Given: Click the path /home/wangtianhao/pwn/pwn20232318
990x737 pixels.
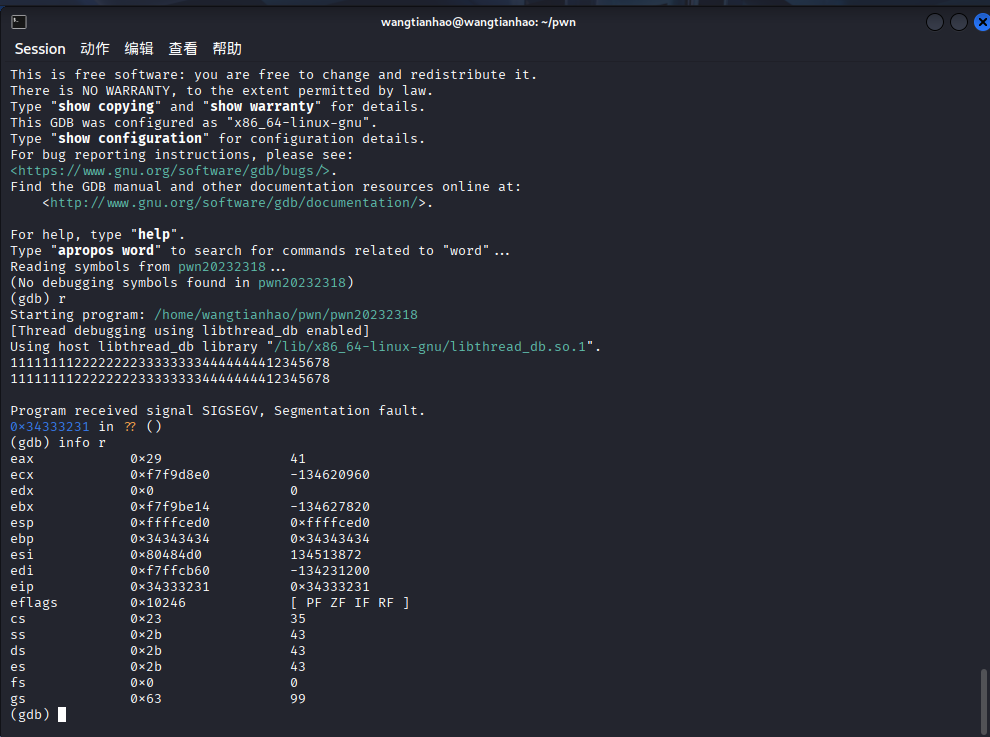Looking at the screenshot, I should coord(286,315).
